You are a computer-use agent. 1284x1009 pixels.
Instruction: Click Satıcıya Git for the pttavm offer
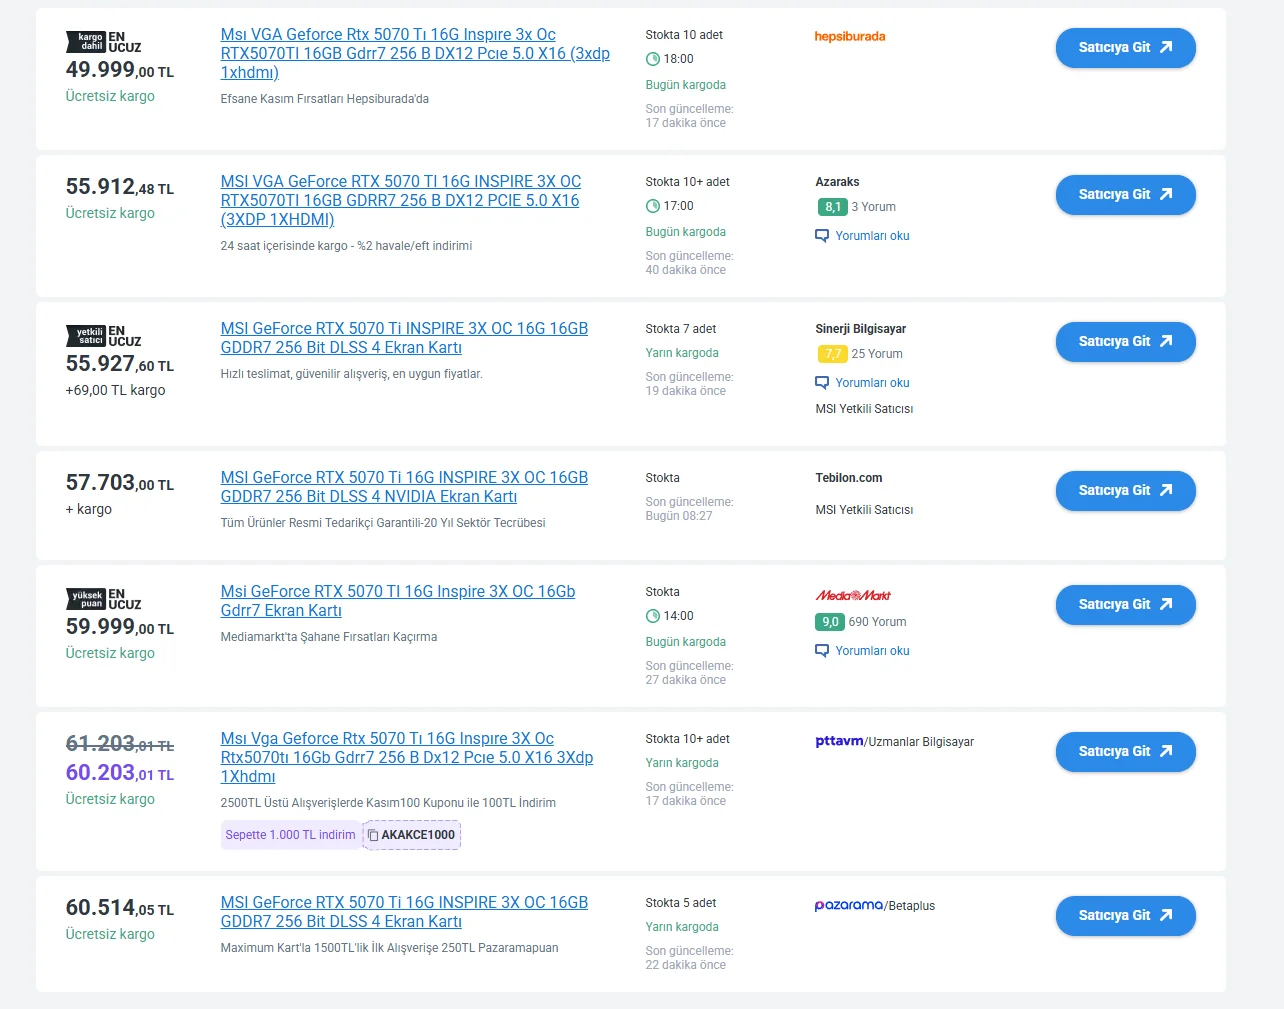(x=1126, y=752)
